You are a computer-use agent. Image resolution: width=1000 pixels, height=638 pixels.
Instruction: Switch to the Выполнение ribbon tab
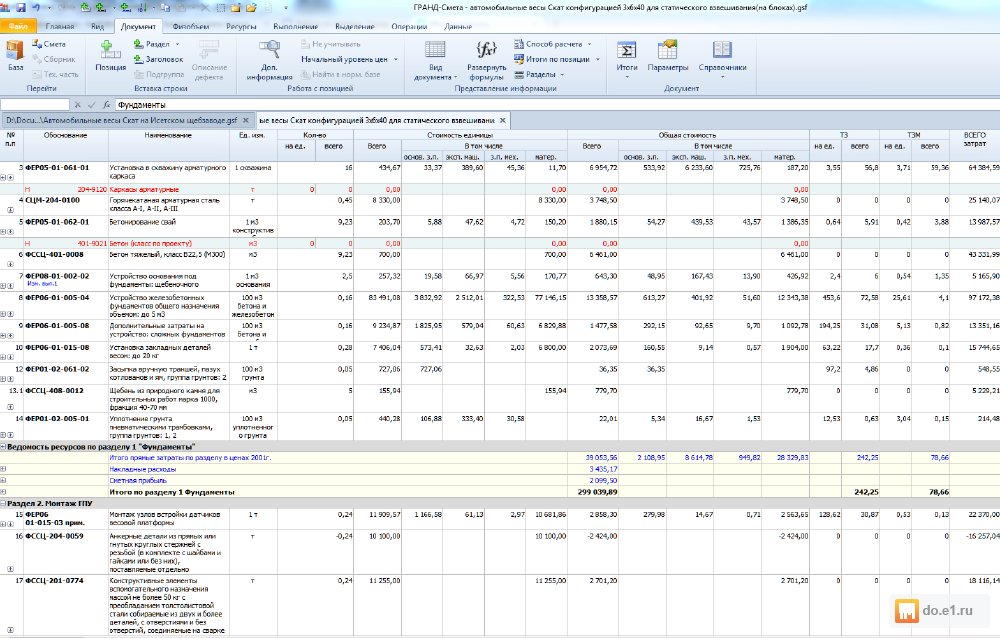[x=295, y=26]
